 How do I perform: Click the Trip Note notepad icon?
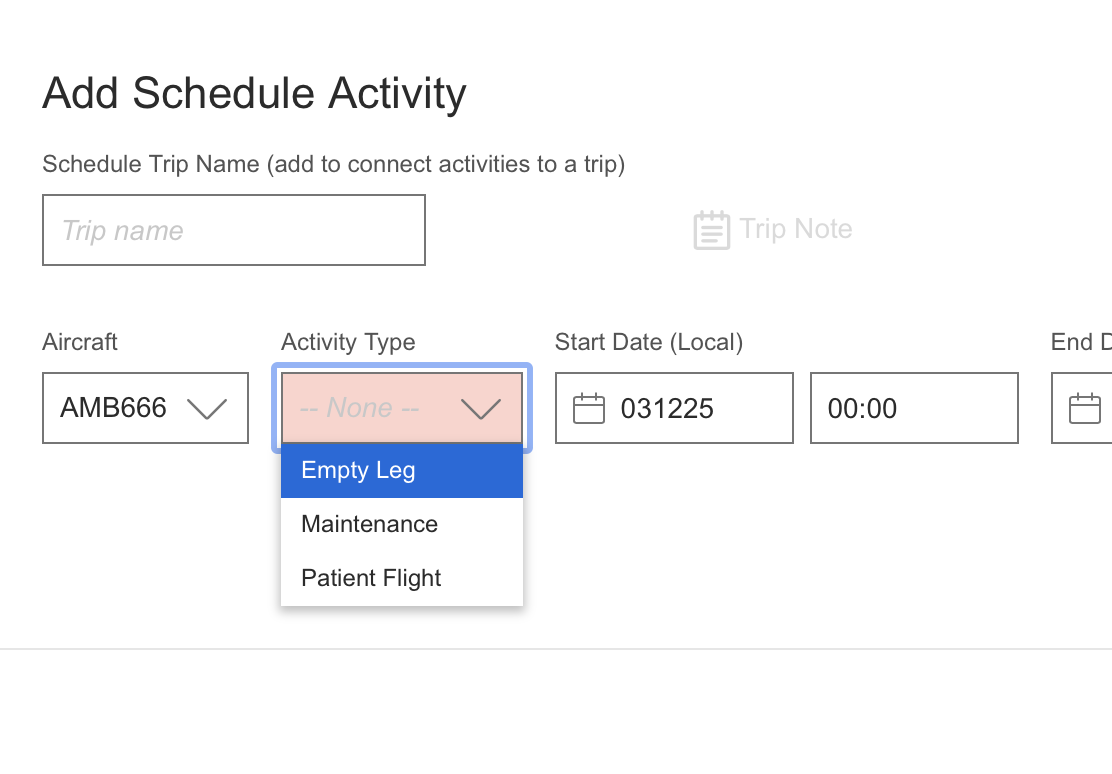coord(711,230)
